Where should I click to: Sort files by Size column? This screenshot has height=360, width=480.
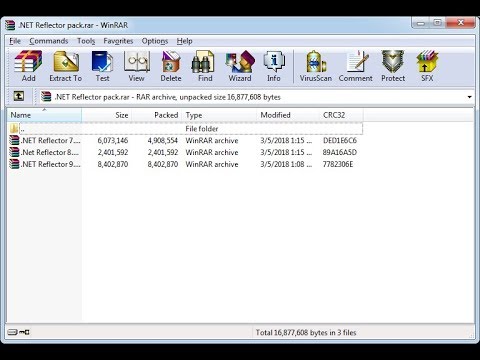(x=107, y=115)
